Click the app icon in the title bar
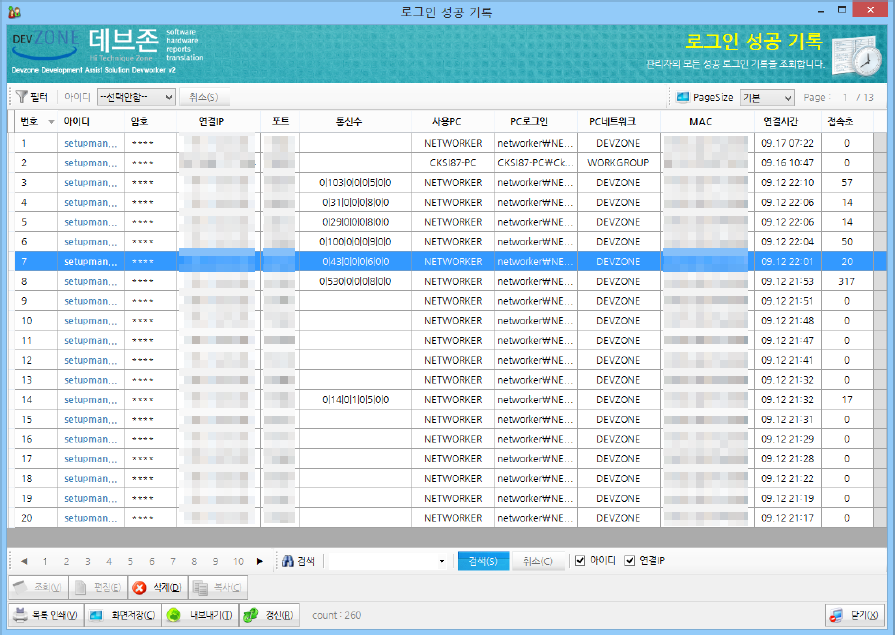Image resolution: width=895 pixels, height=635 pixels. pyautogui.click(x=14, y=11)
